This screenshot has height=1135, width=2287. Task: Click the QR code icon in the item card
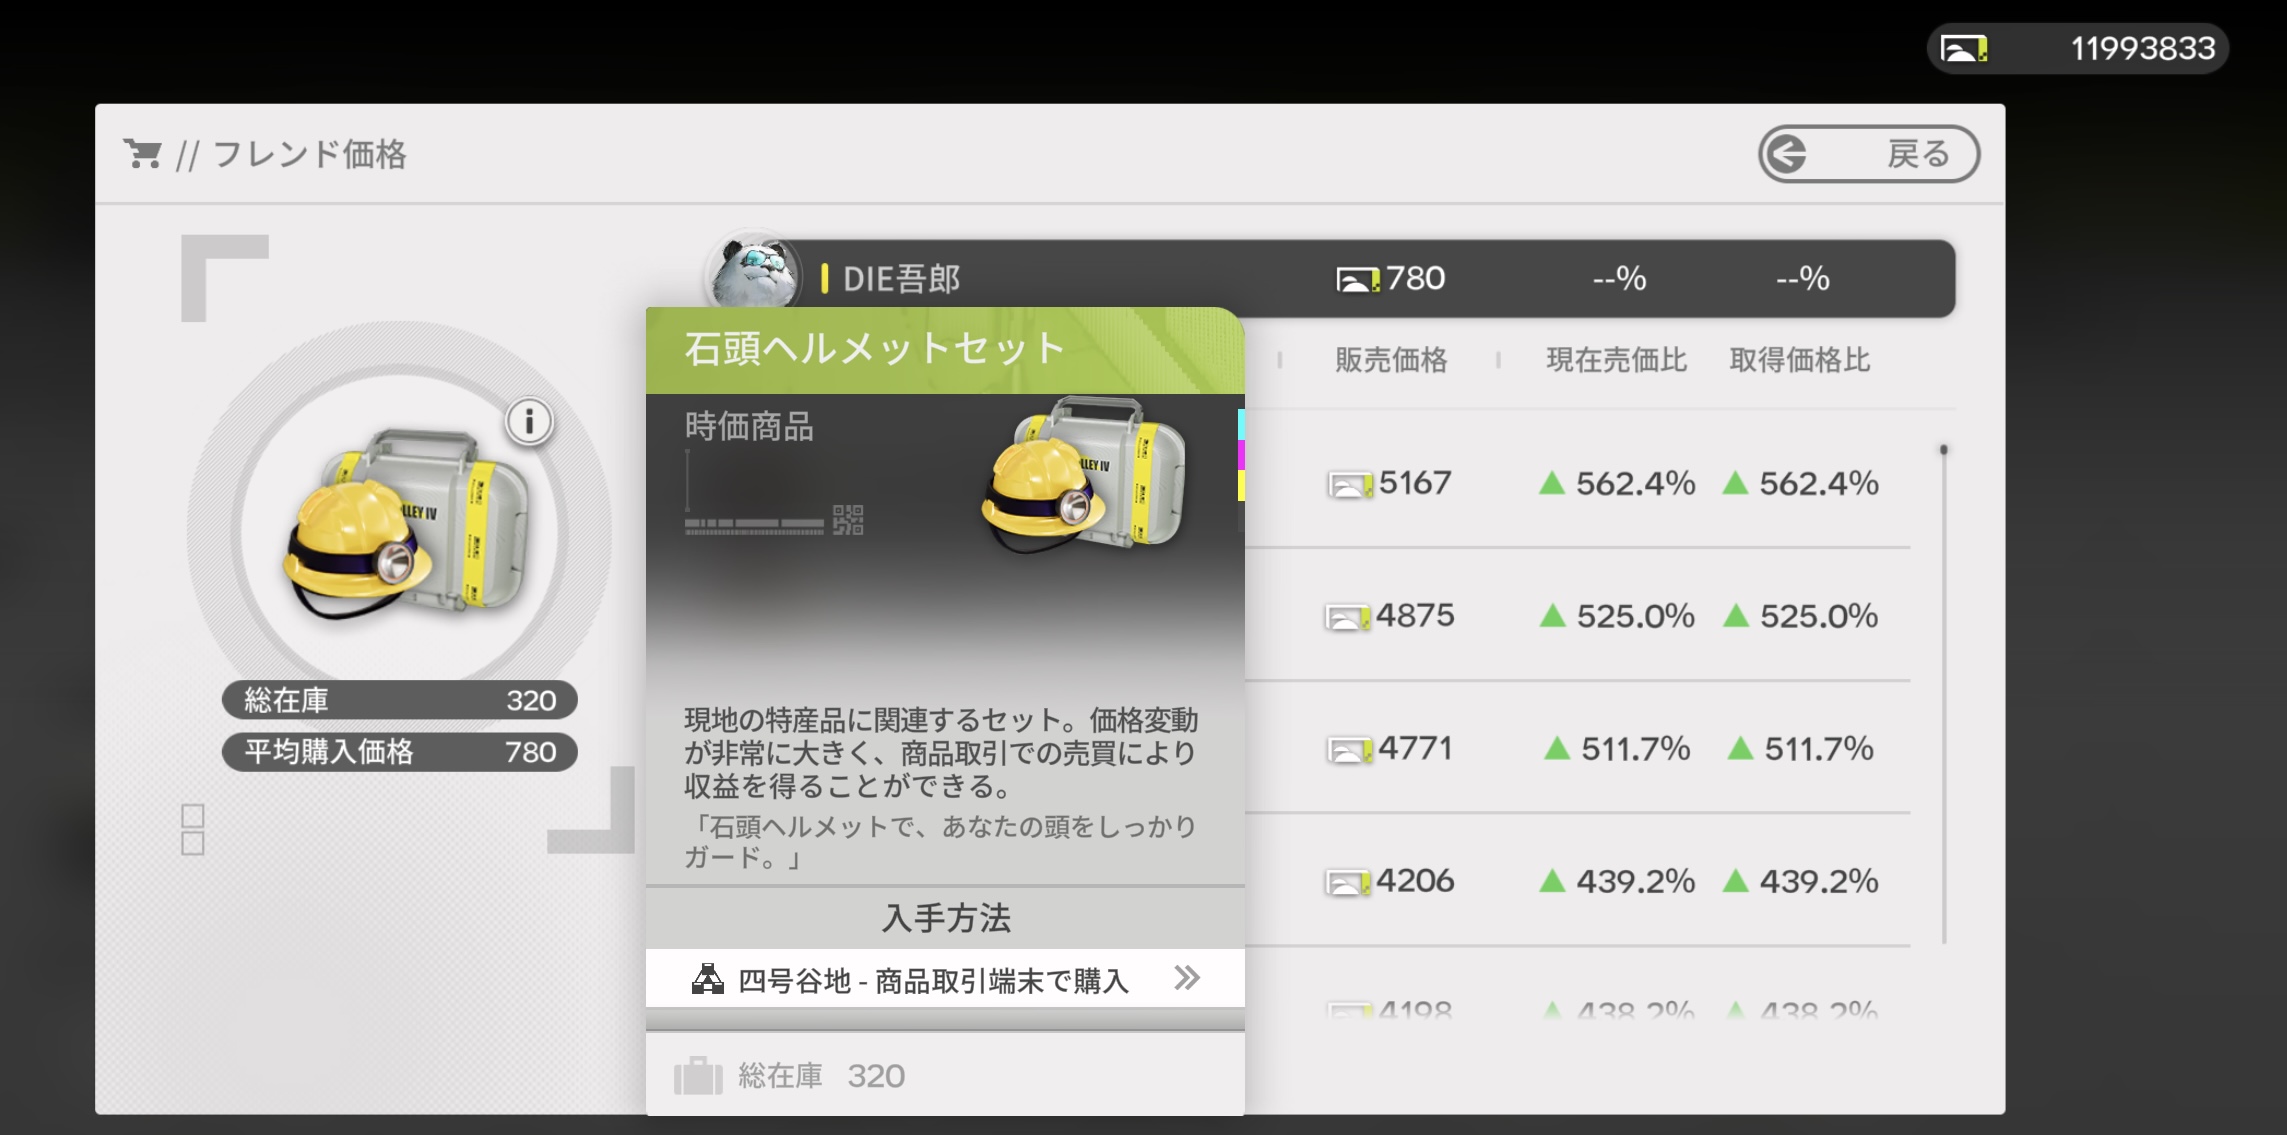tap(848, 520)
